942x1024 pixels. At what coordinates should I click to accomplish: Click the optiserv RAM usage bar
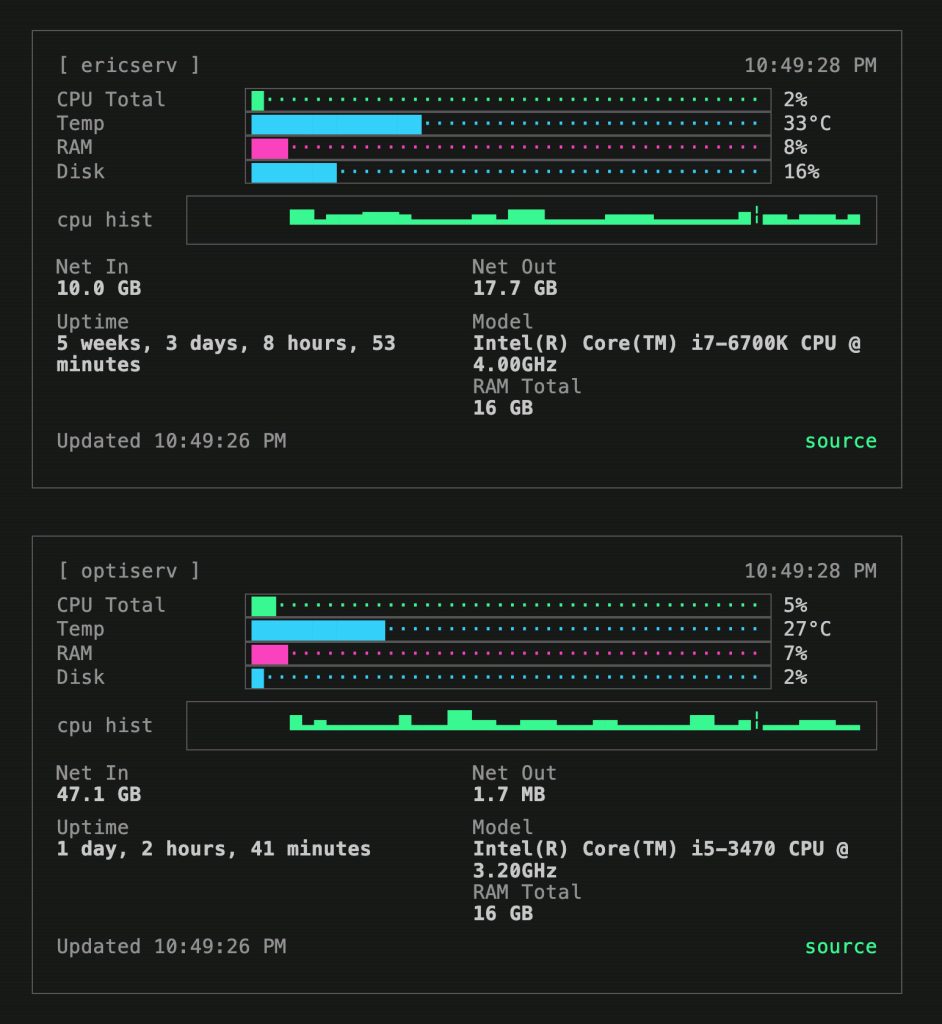click(508, 654)
